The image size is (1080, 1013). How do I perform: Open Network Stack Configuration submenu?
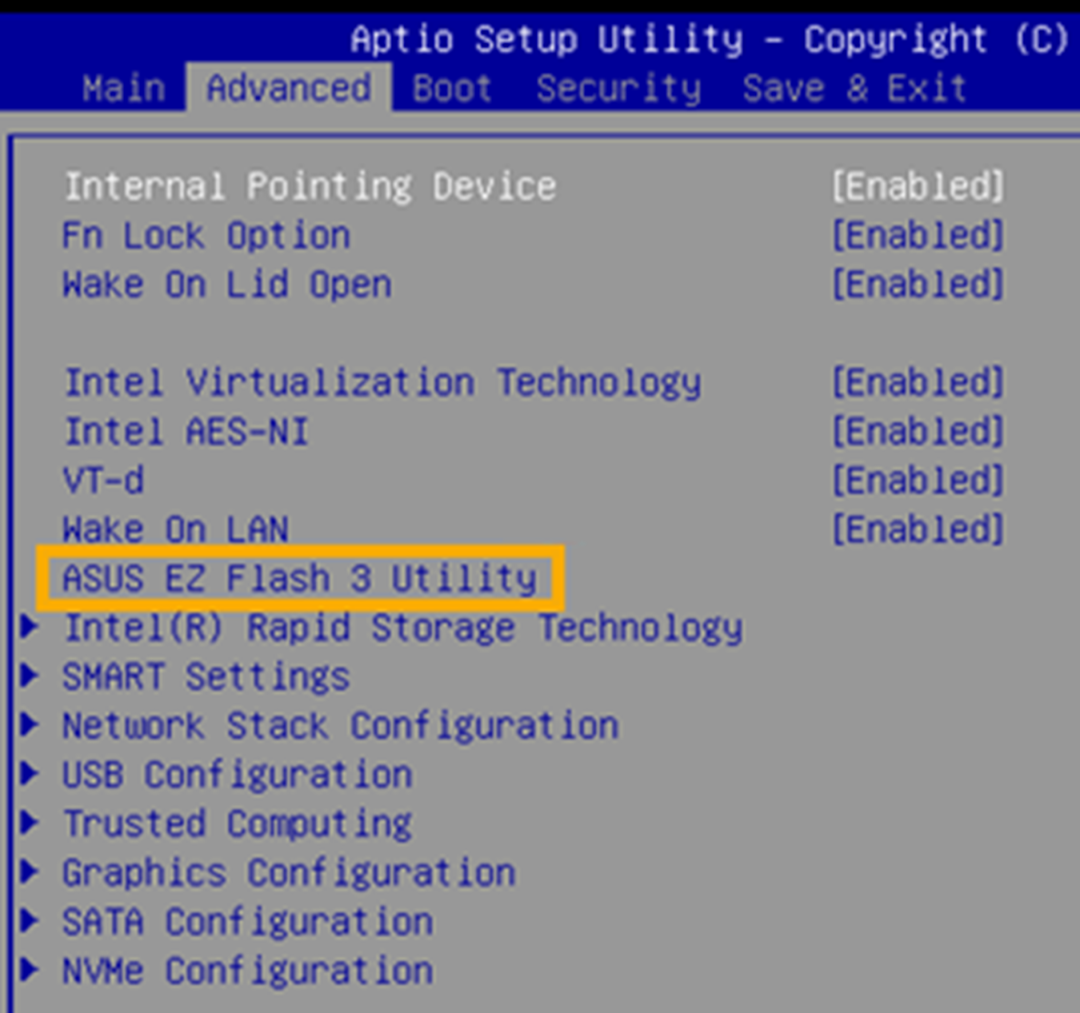(340, 725)
